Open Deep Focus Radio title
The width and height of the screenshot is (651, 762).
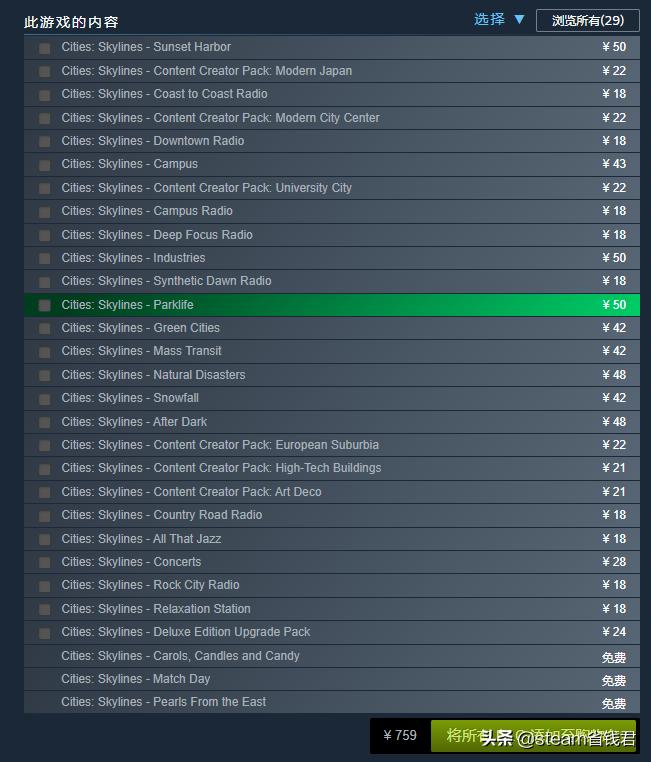click(157, 235)
